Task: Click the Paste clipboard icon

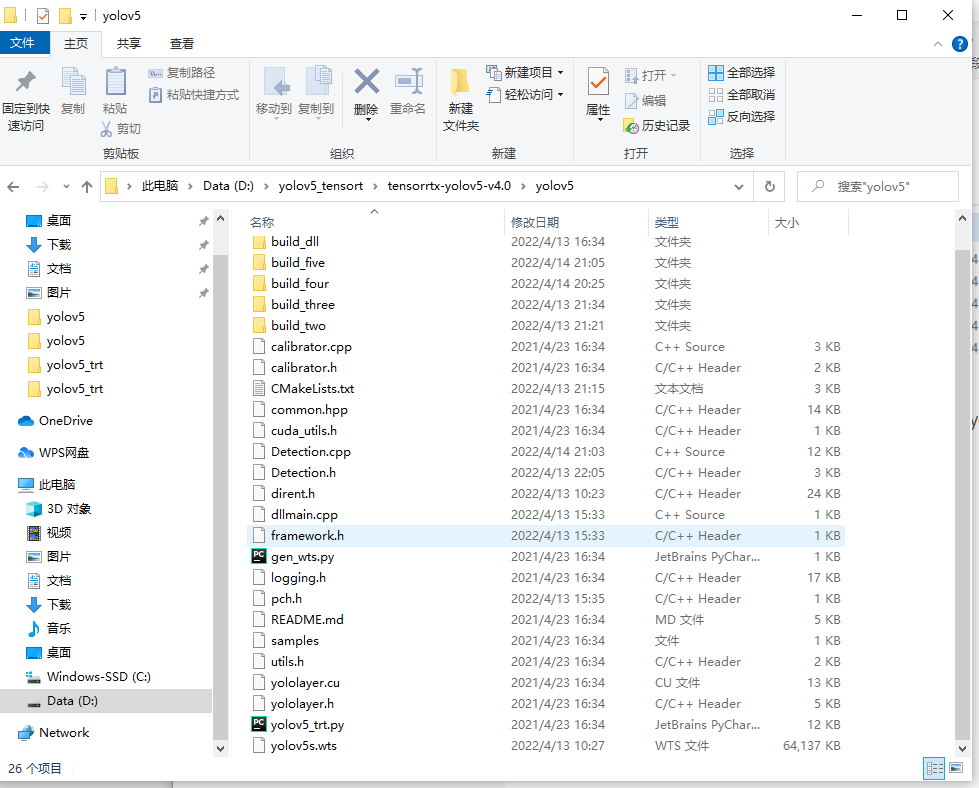Action: [x=115, y=82]
